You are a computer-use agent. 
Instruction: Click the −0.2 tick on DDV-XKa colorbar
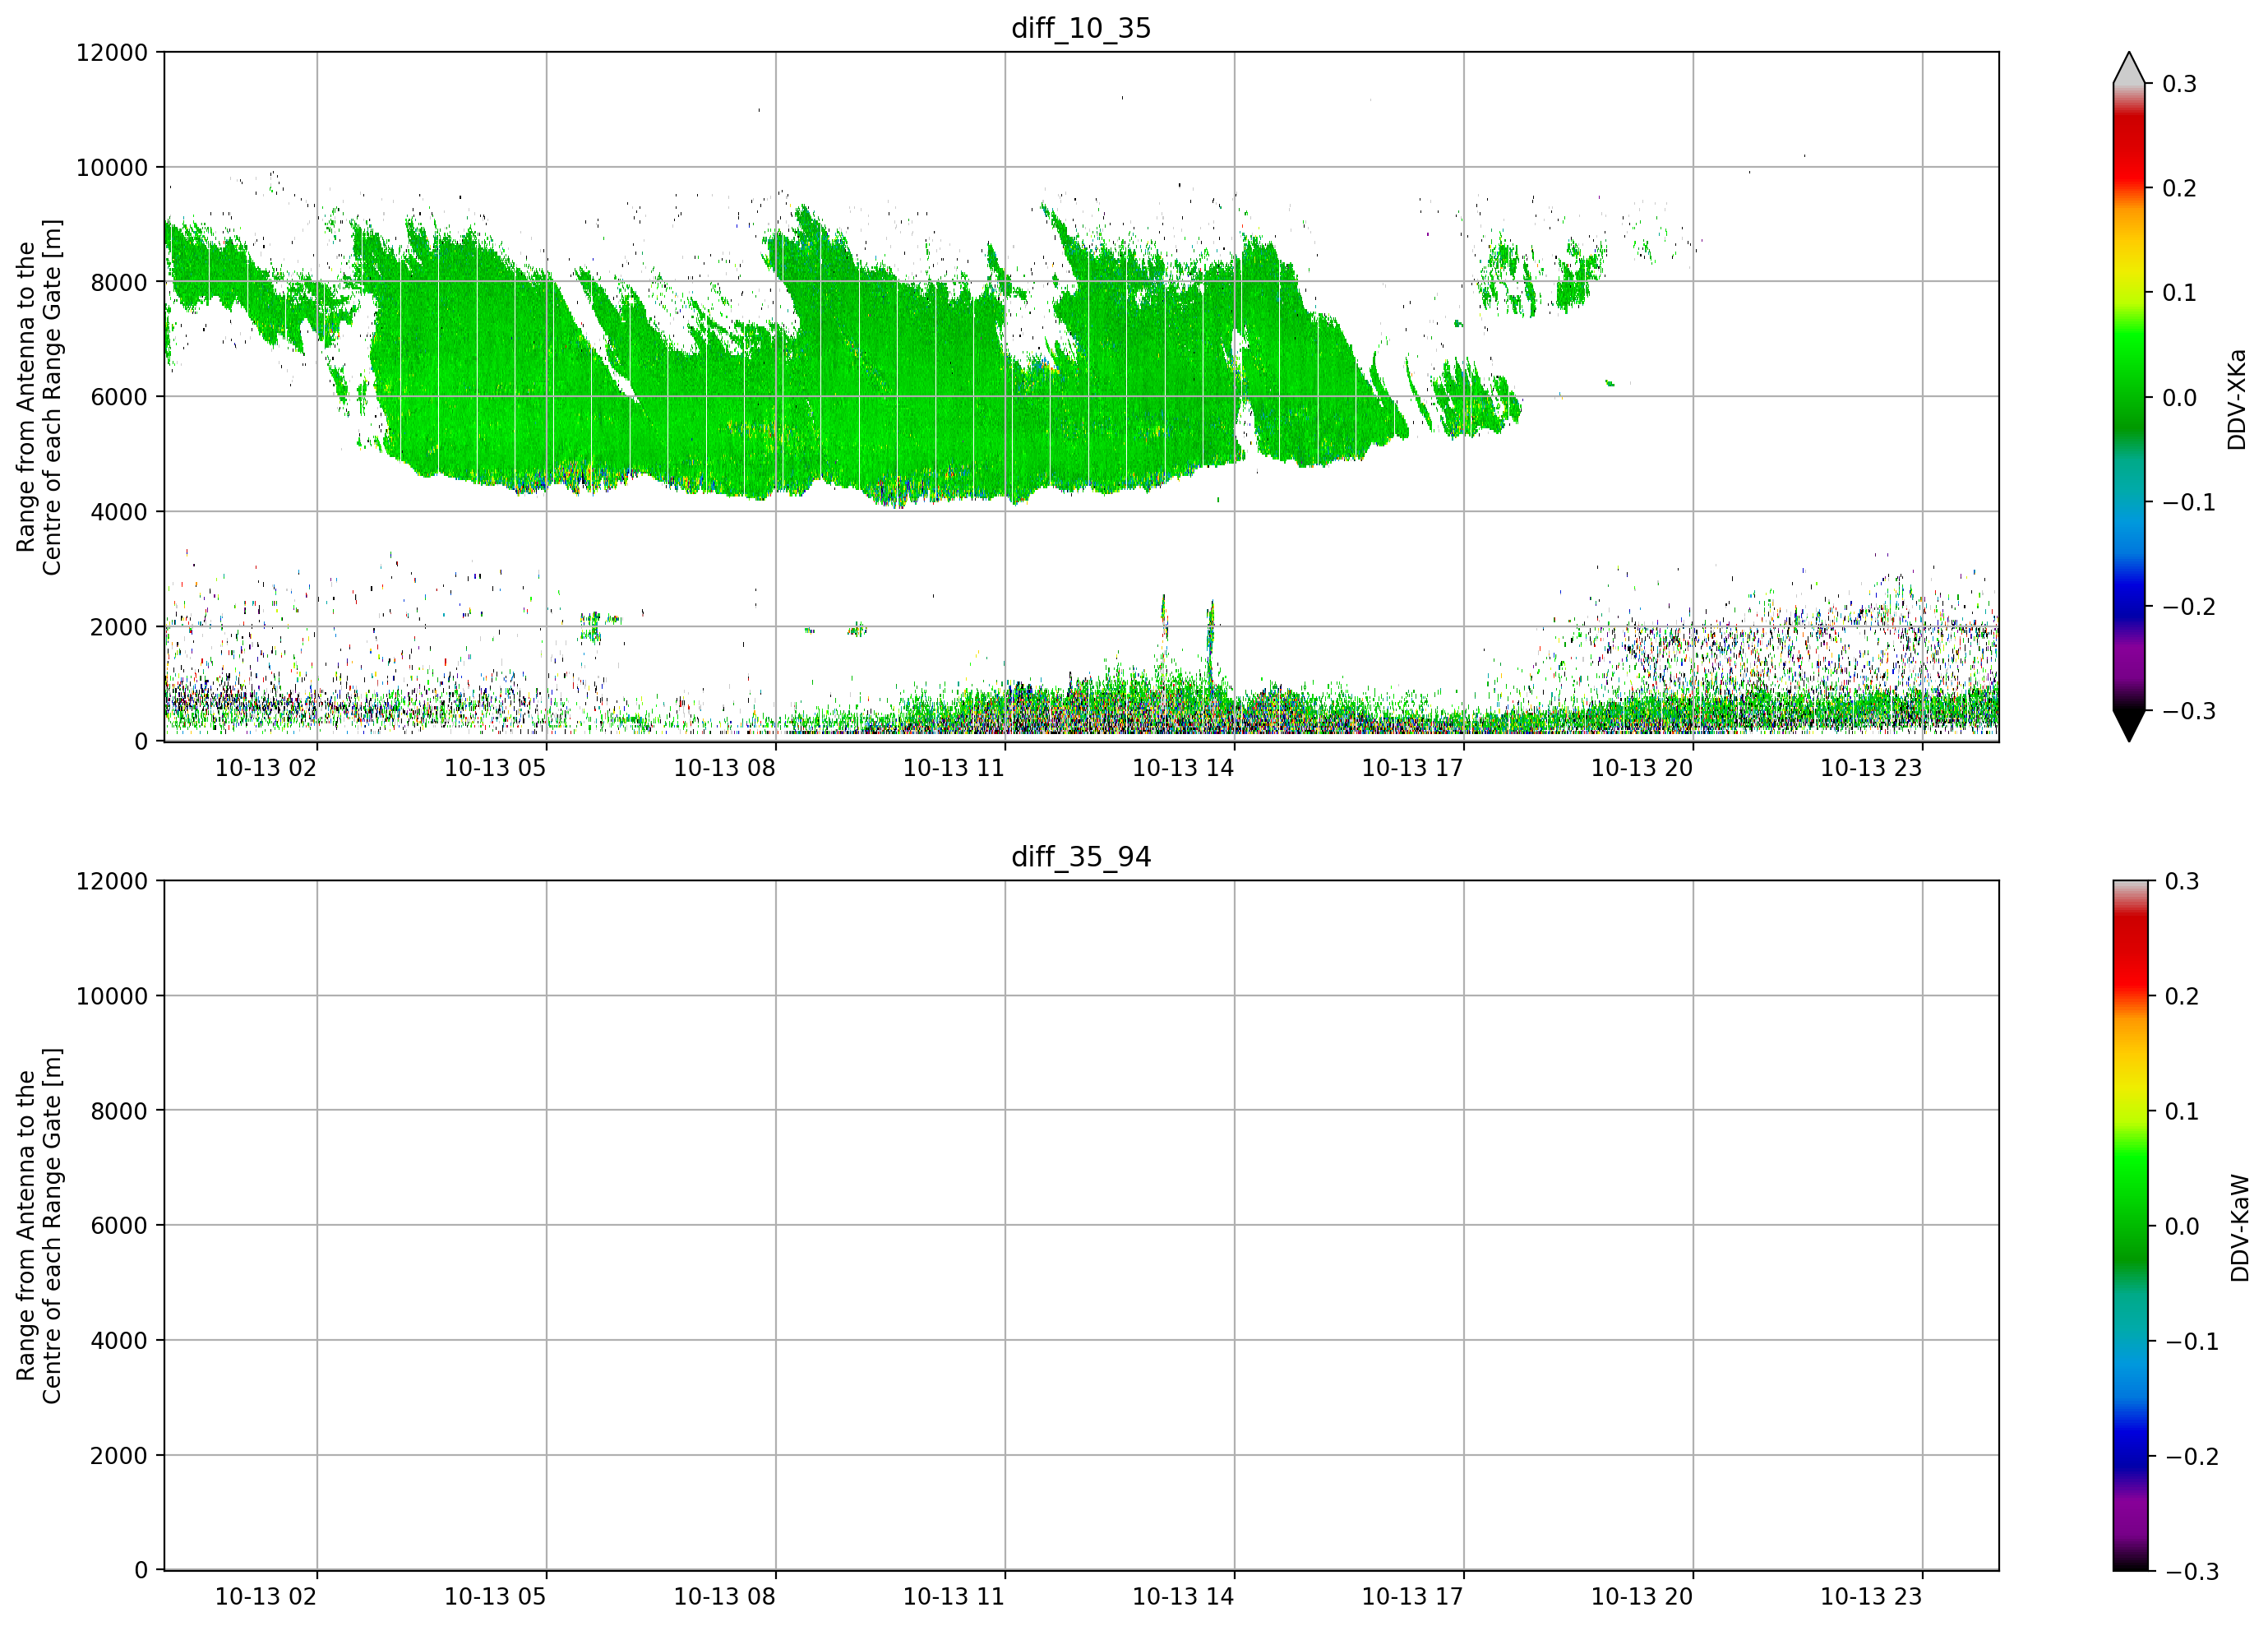click(x=2189, y=607)
